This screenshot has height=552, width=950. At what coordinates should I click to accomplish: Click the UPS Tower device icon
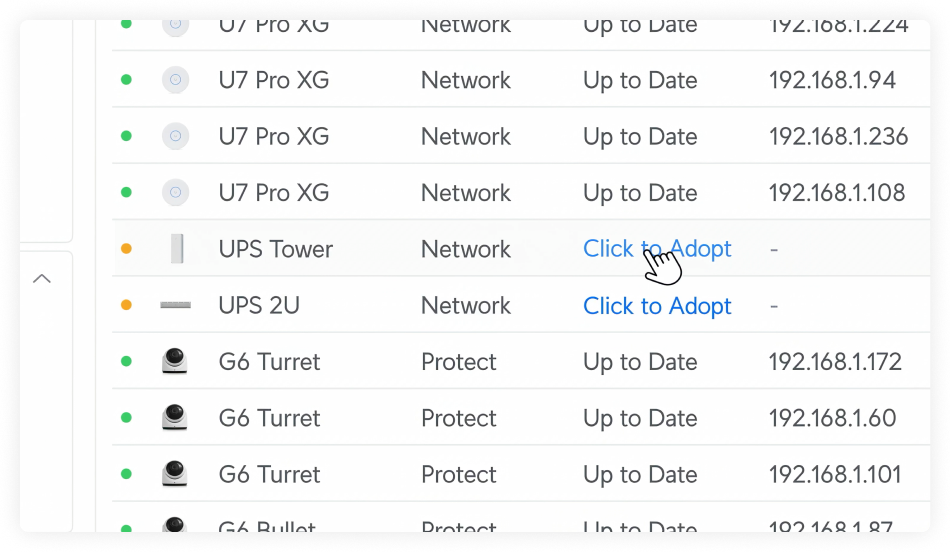176,249
